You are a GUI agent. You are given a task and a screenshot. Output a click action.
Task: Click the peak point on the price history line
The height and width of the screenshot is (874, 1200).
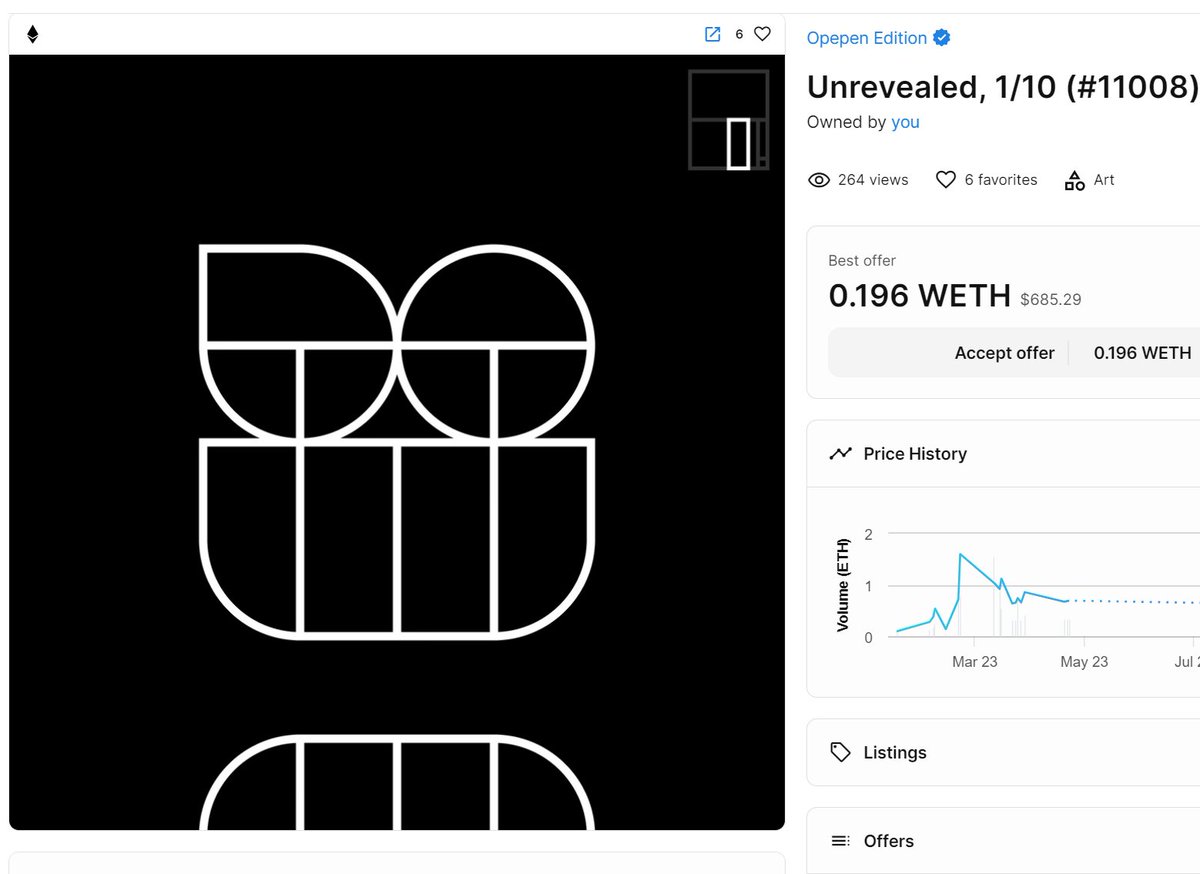(960, 554)
